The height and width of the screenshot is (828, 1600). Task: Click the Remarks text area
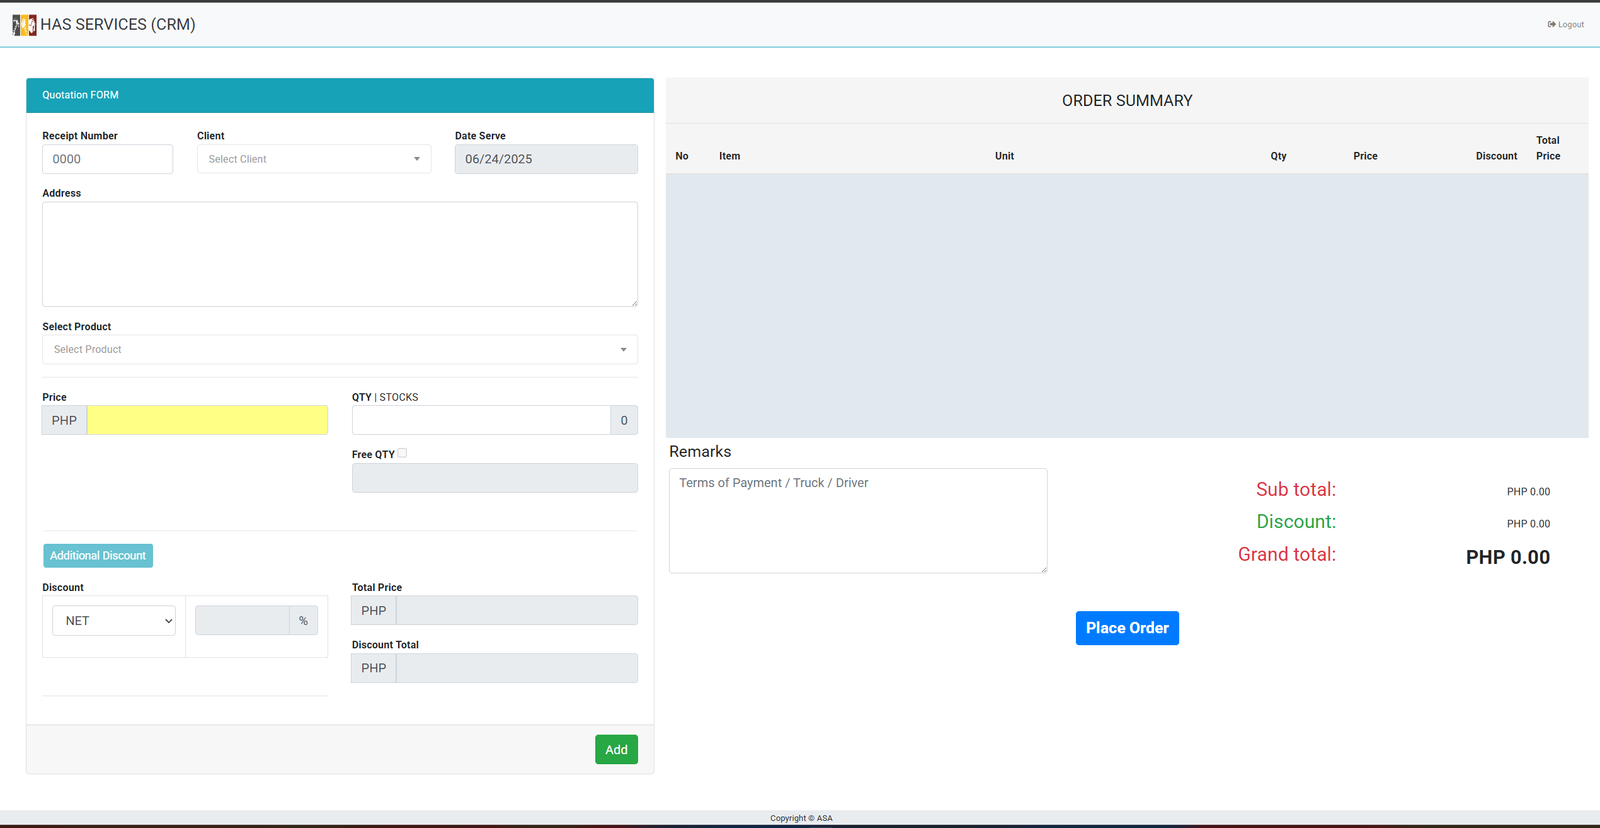857,521
